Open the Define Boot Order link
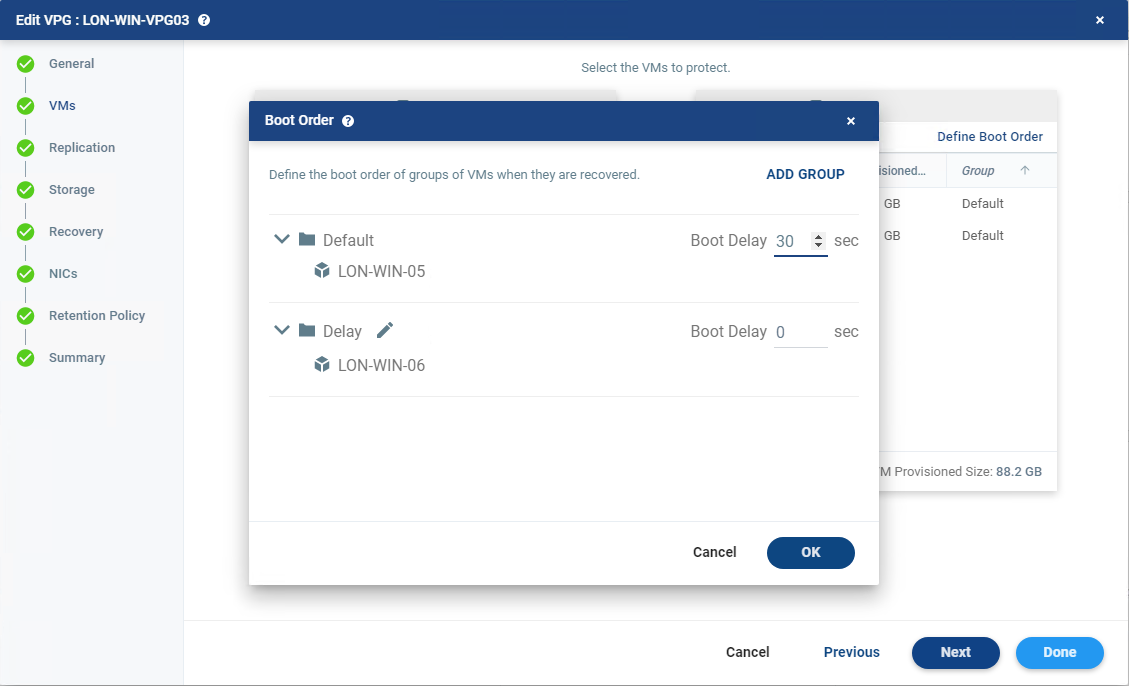1129x686 pixels. tap(989, 137)
